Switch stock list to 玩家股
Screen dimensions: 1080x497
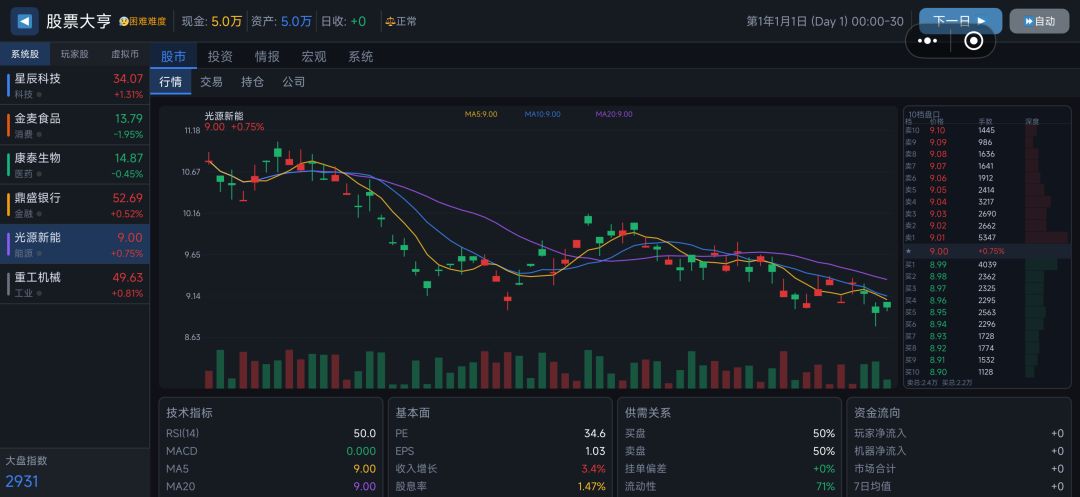pos(74,54)
